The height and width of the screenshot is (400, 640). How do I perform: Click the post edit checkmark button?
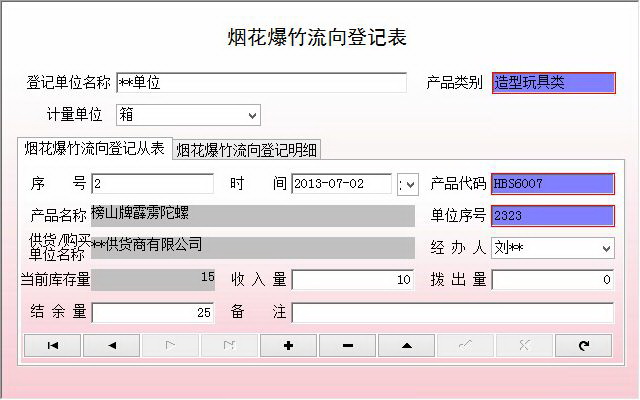[466, 346]
